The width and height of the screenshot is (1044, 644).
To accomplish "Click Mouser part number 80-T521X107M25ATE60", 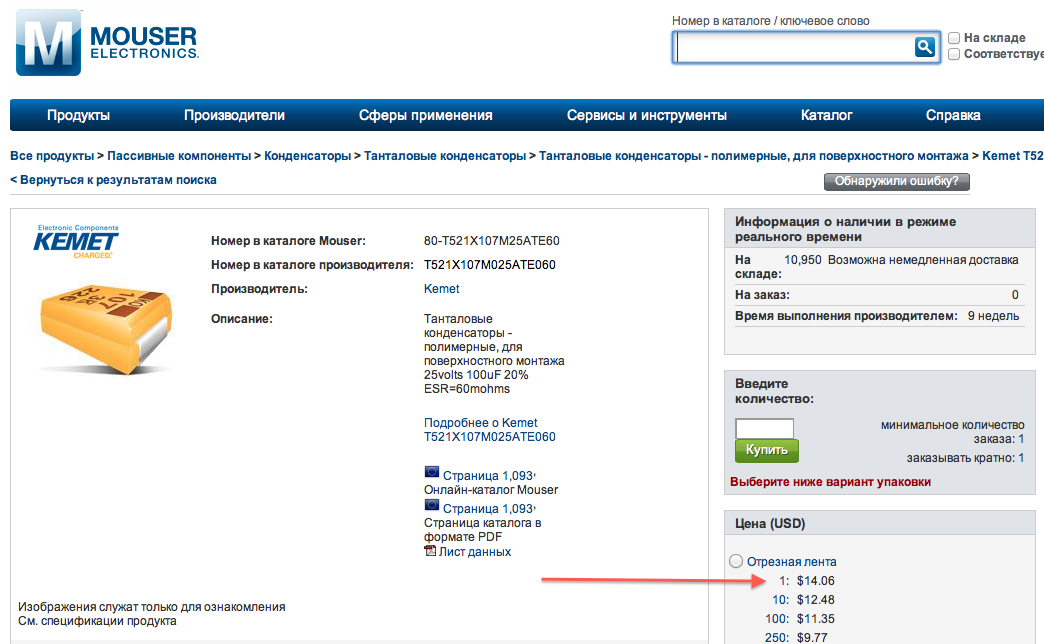I will [x=491, y=240].
